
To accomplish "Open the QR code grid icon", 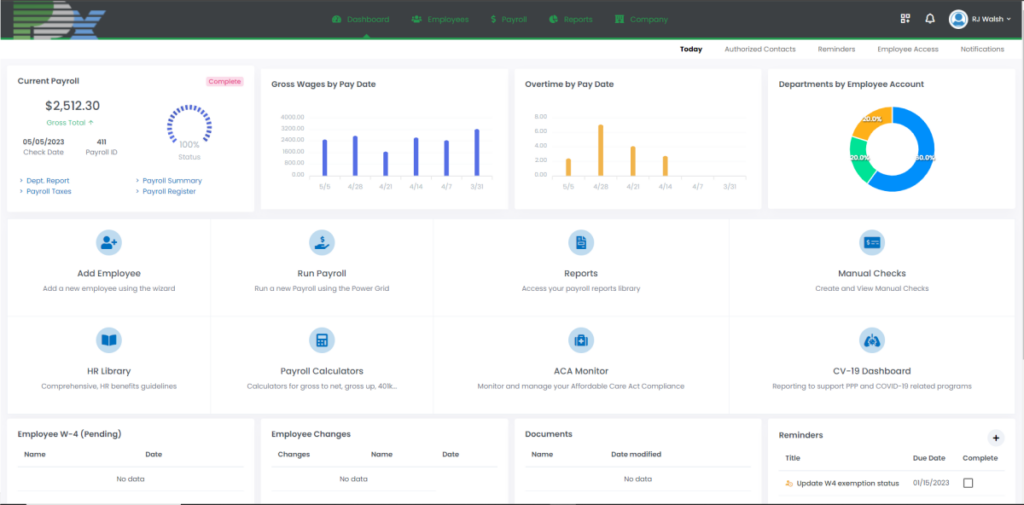I will [905, 19].
